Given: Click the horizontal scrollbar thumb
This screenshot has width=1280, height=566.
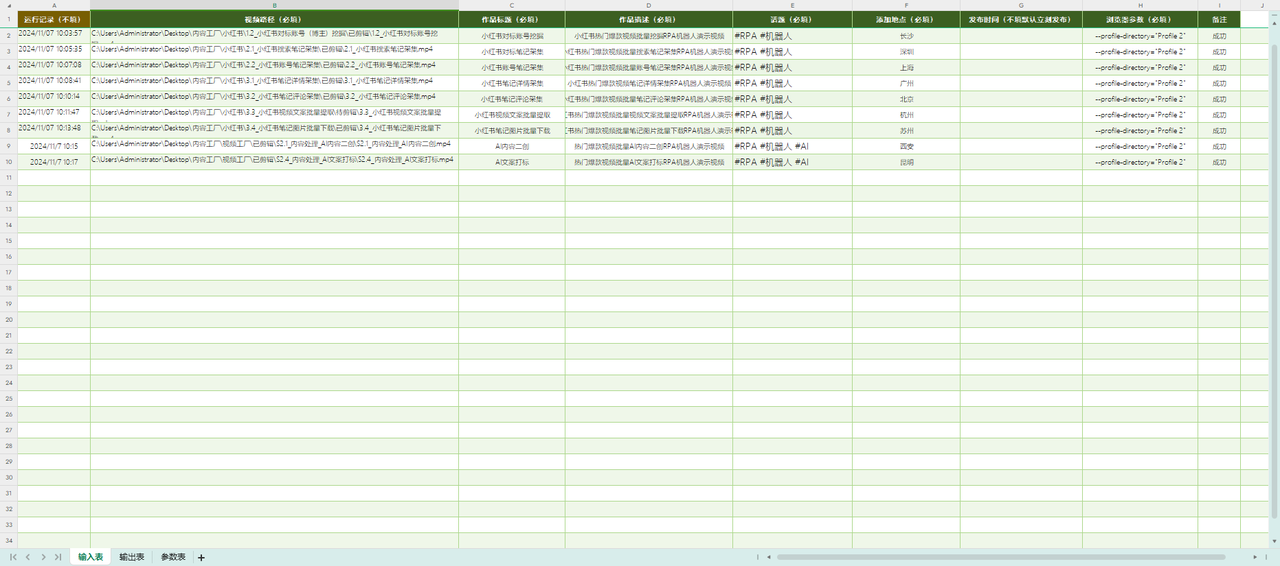Looking at the screenshot, I should (x=1000, y=557).
